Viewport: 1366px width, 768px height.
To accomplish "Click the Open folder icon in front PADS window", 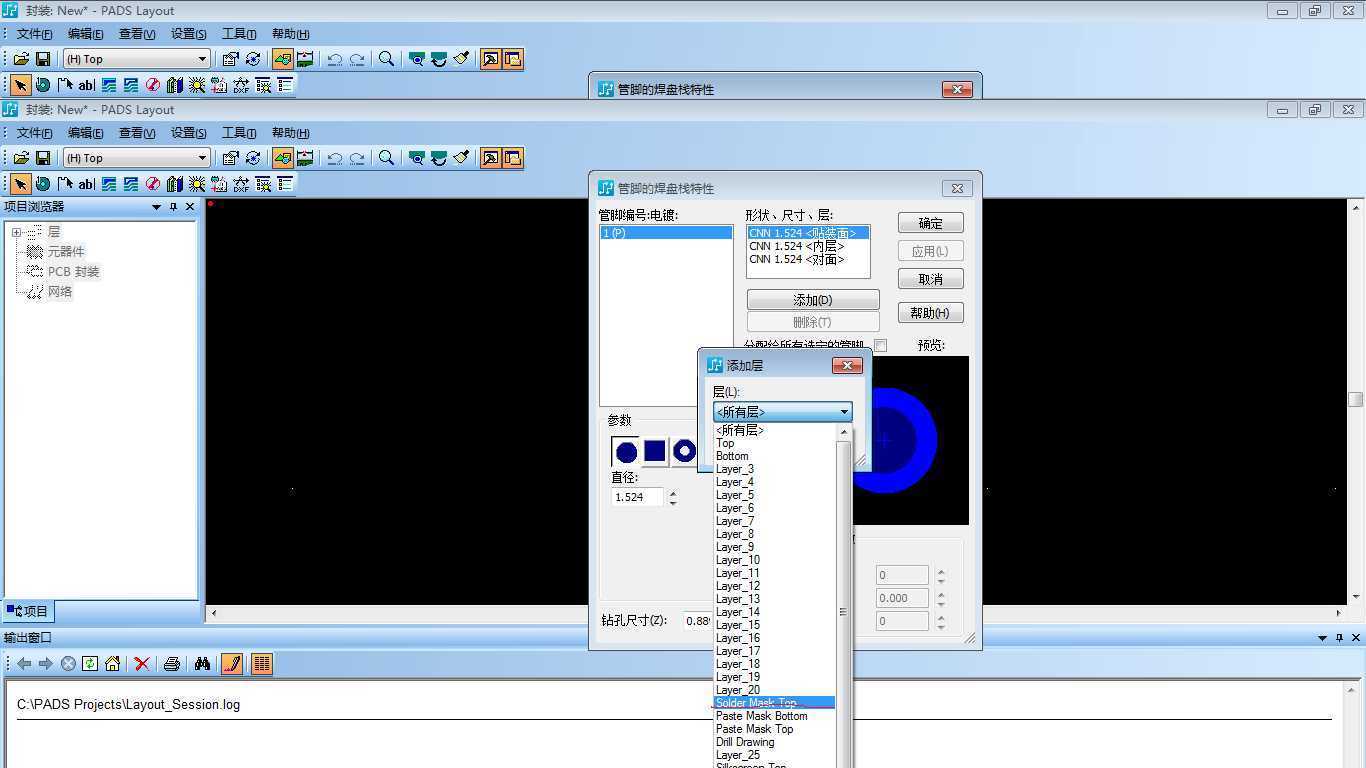I will click(21, 158).
